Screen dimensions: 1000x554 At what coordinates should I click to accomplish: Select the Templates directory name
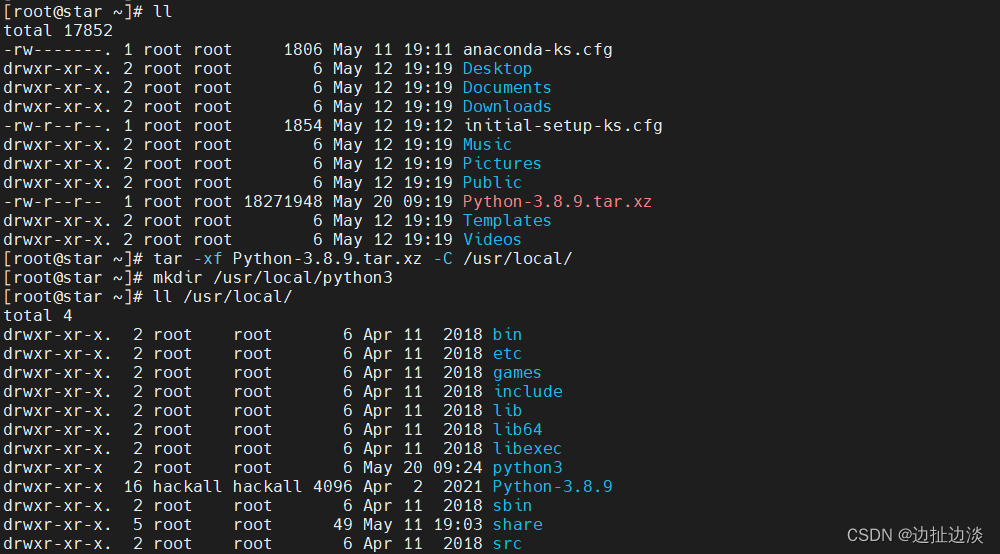[x=507, y=220]
